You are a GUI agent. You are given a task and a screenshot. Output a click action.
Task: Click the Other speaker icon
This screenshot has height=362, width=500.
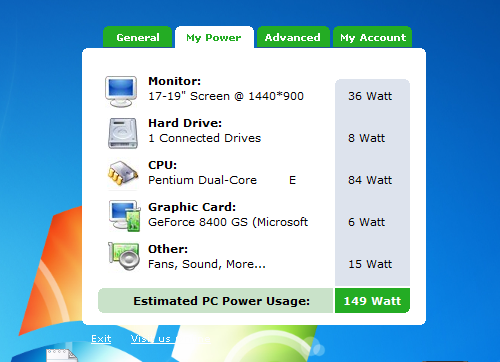click(124, 256)
